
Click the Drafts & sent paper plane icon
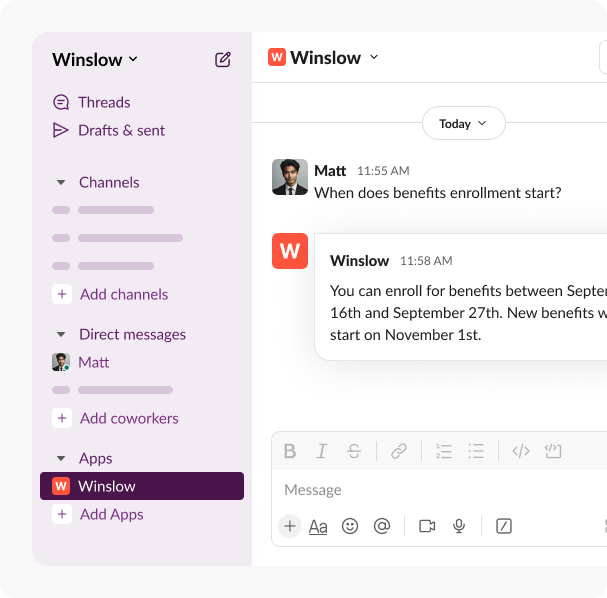tap(60, 130)
